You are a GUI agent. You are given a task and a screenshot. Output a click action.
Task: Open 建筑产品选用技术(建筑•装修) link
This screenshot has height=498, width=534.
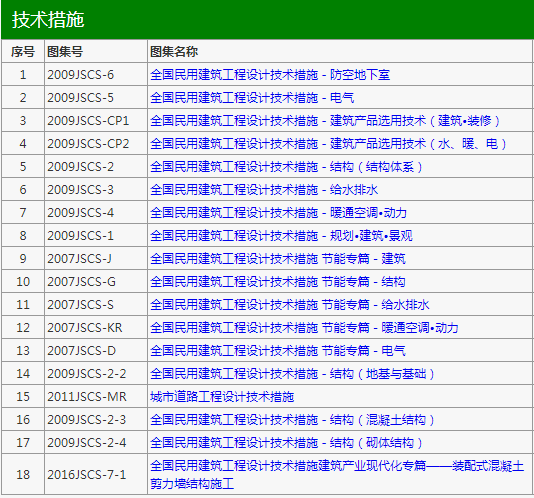coord(325,121)
